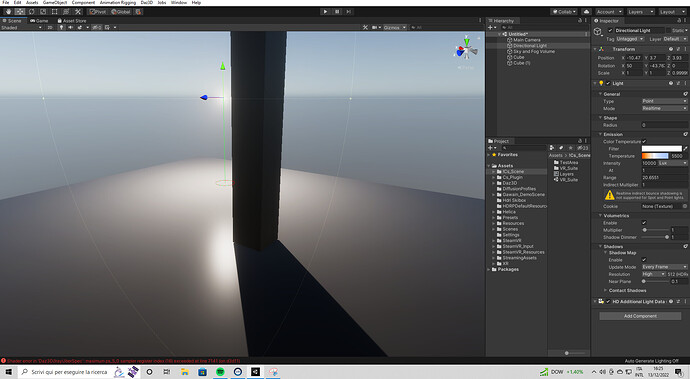Viewport: 690px width, 379px height.
Task: Toggle Volumetrics Enable checkbox
Action: [x=644, y=223]
